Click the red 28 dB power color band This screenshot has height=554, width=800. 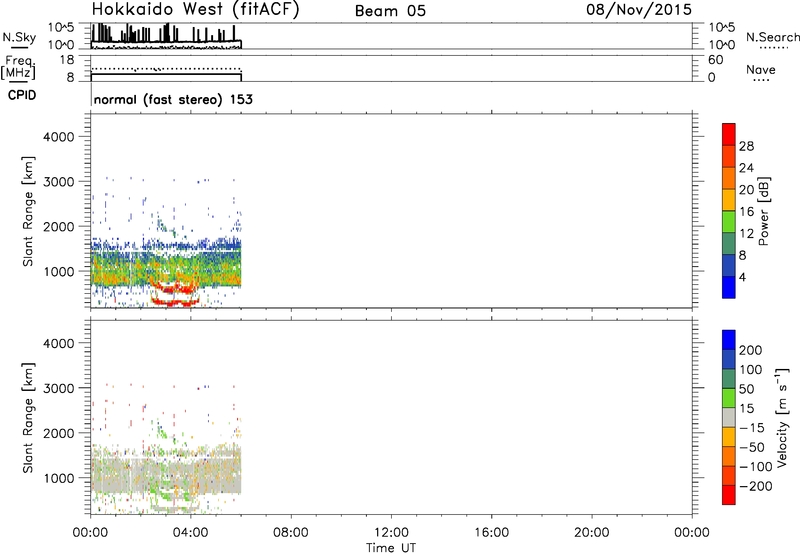tap(729, 134)
